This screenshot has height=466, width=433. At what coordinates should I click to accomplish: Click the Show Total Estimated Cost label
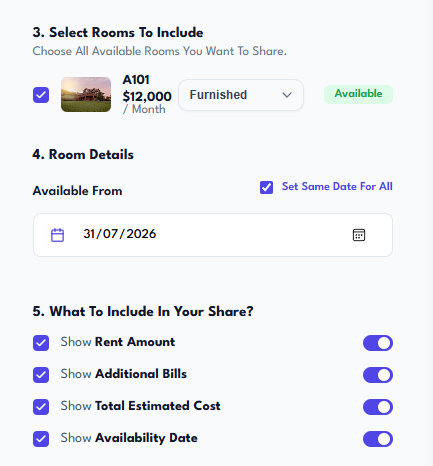[140, 406]
